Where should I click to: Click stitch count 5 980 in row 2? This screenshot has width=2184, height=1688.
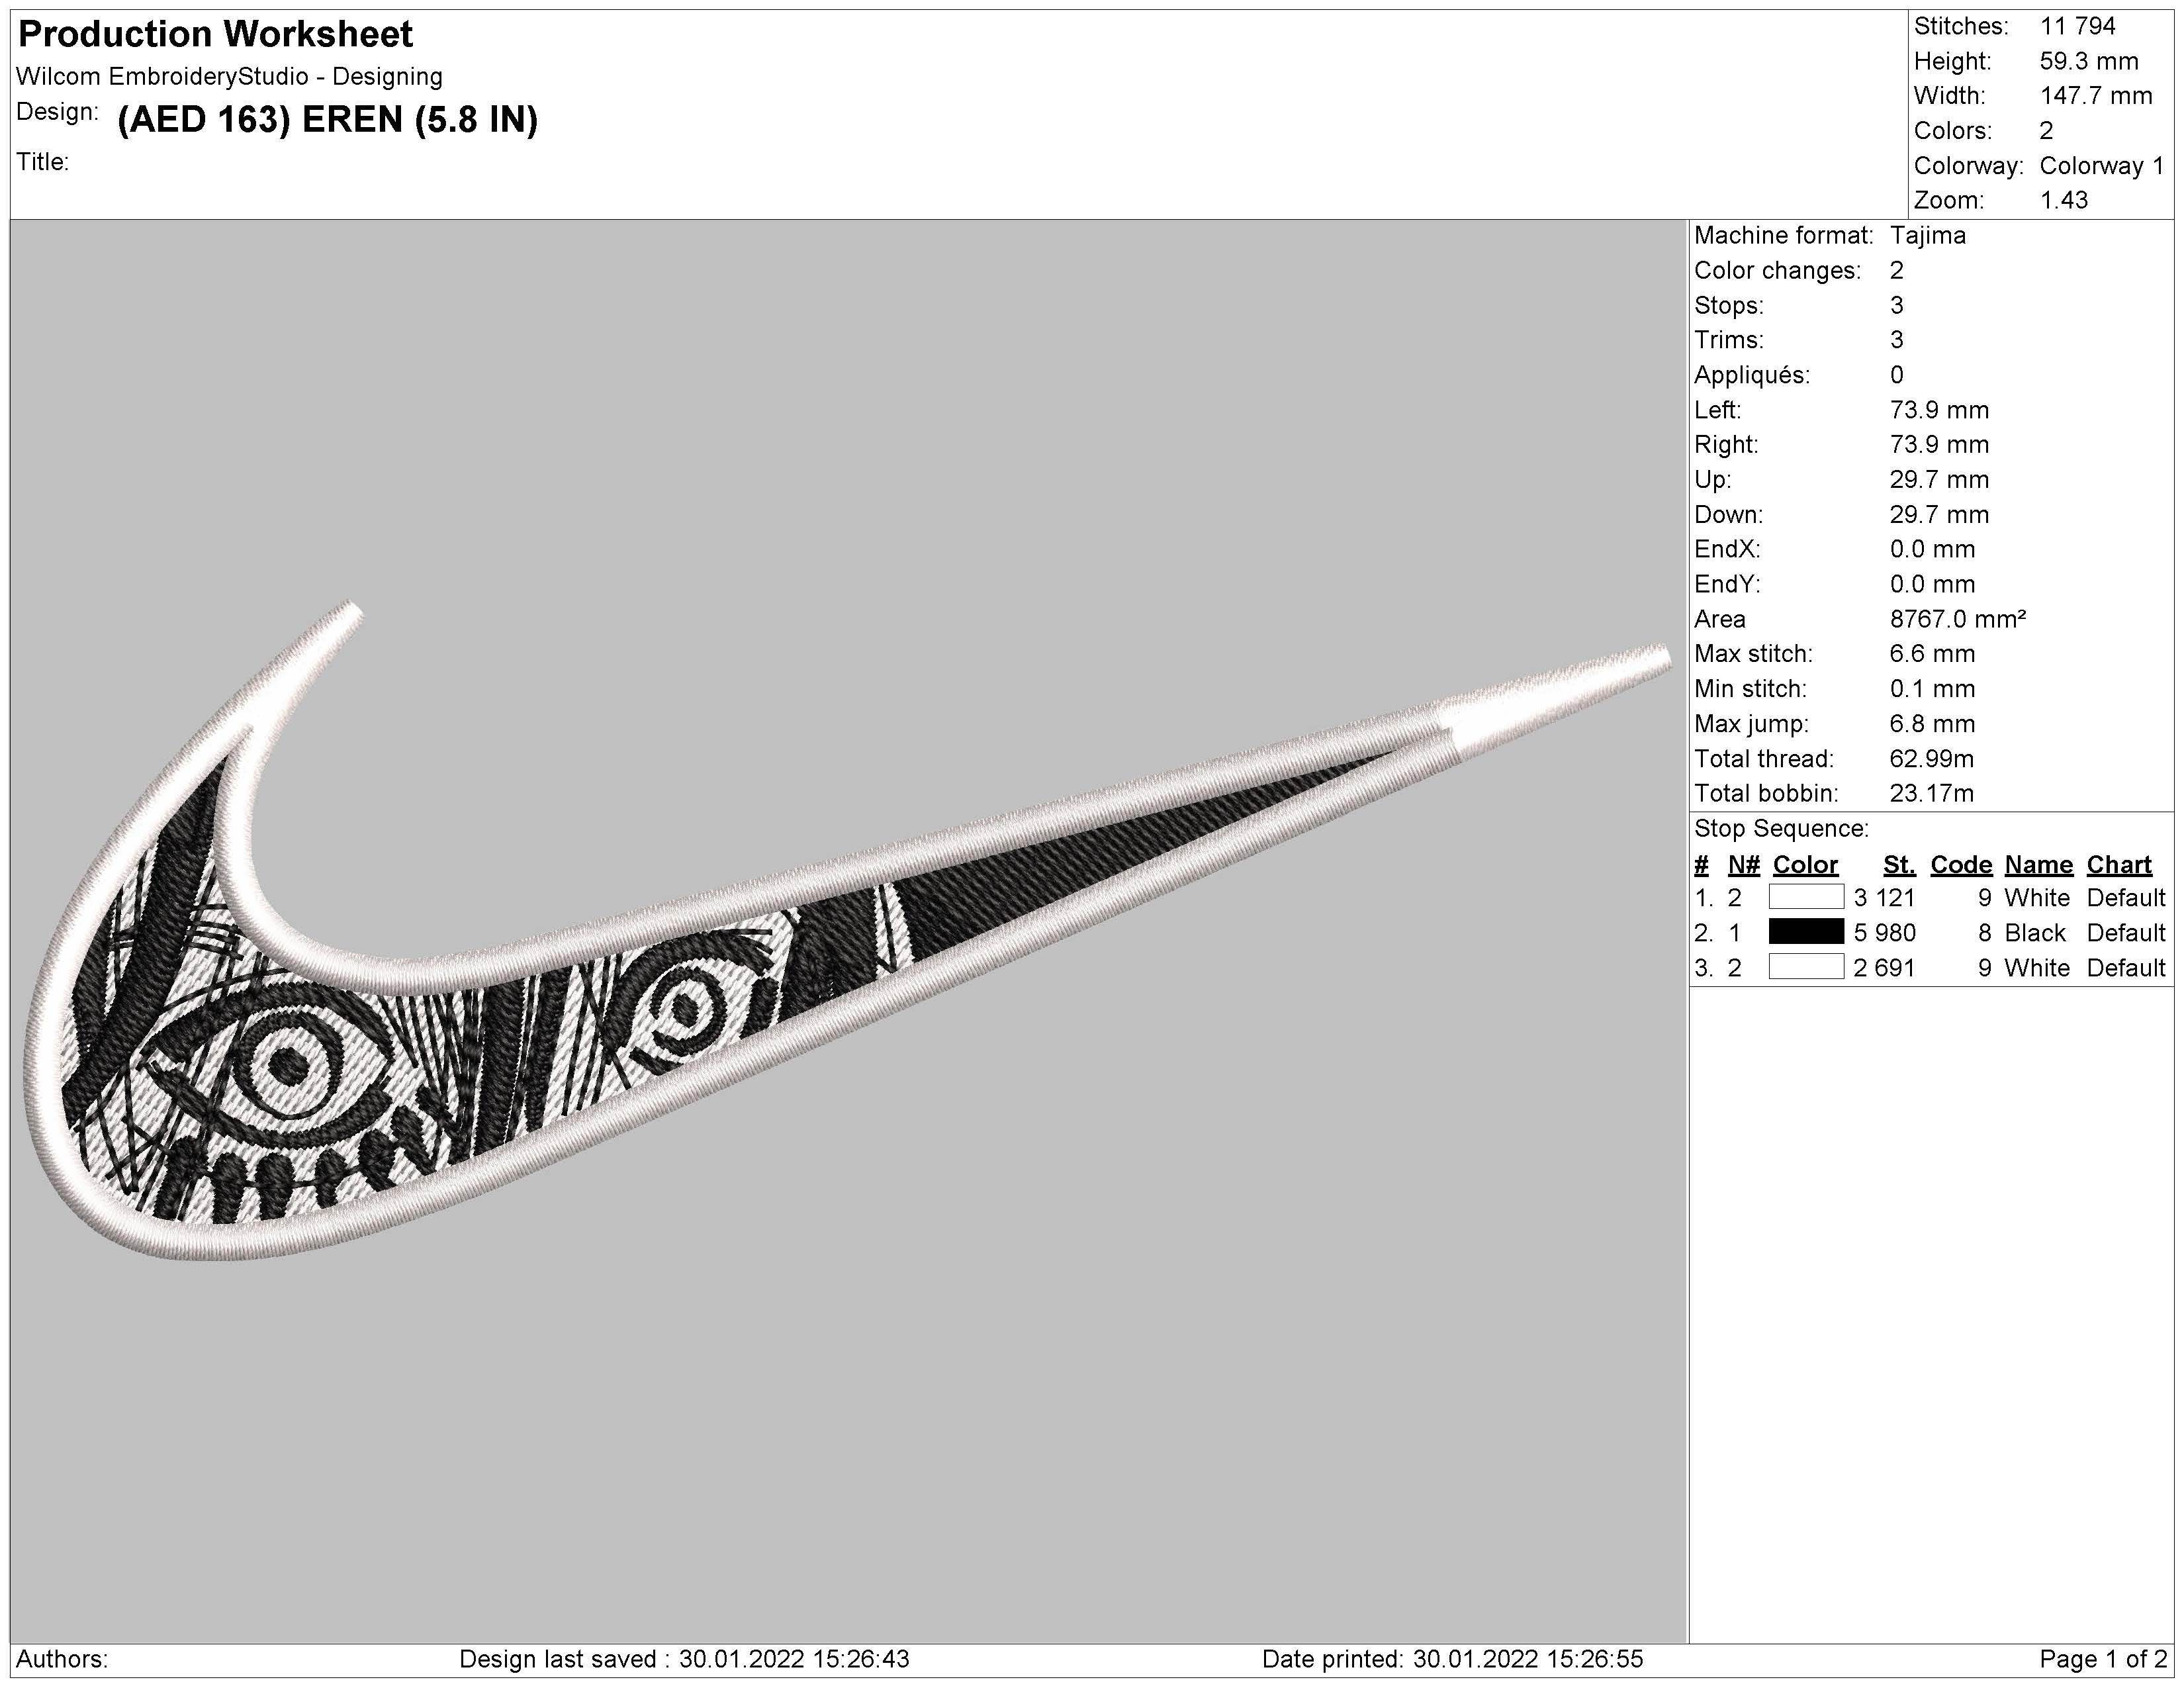(x=1884, y=933)
